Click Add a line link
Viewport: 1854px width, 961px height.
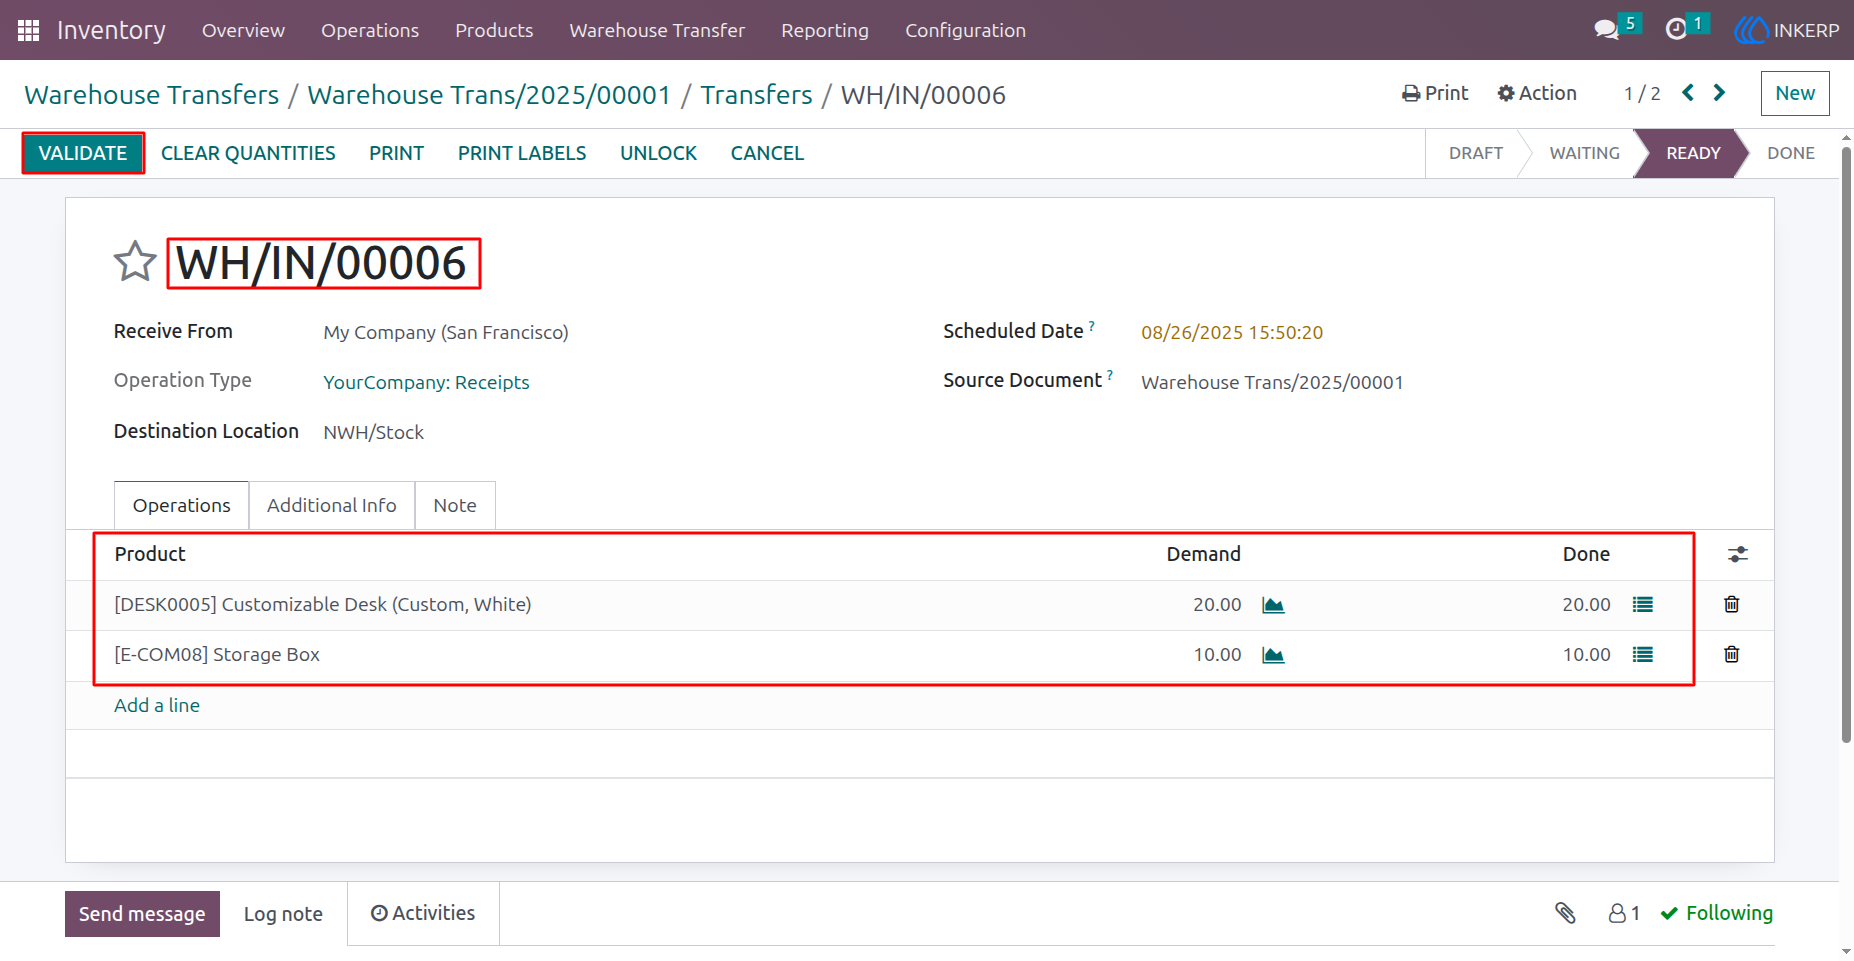point(157,705)
